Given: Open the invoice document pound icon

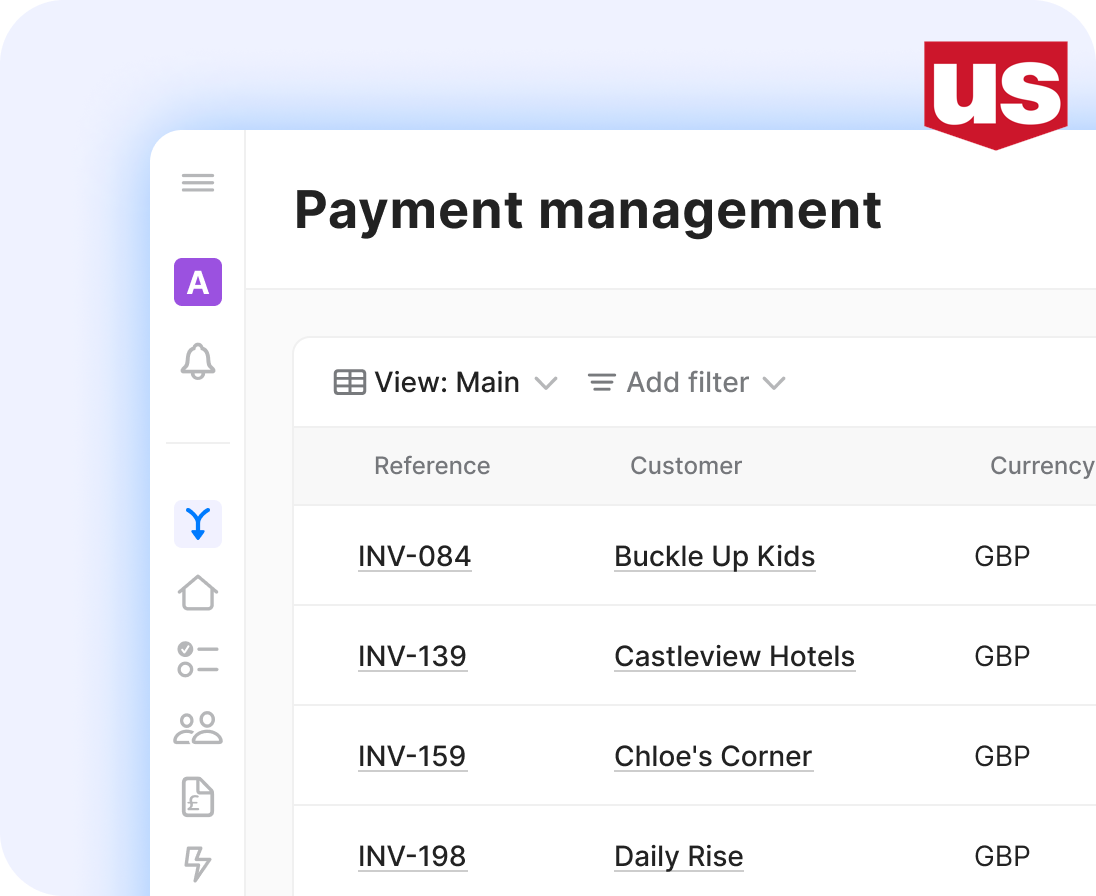Looking at the screenshot, I should pyautogui.click(x=198, y=796).
